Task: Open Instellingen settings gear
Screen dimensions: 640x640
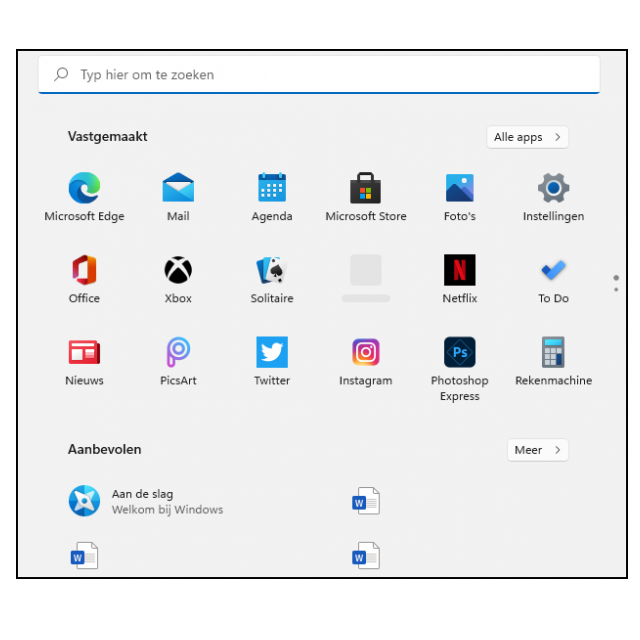Action: 553,197
